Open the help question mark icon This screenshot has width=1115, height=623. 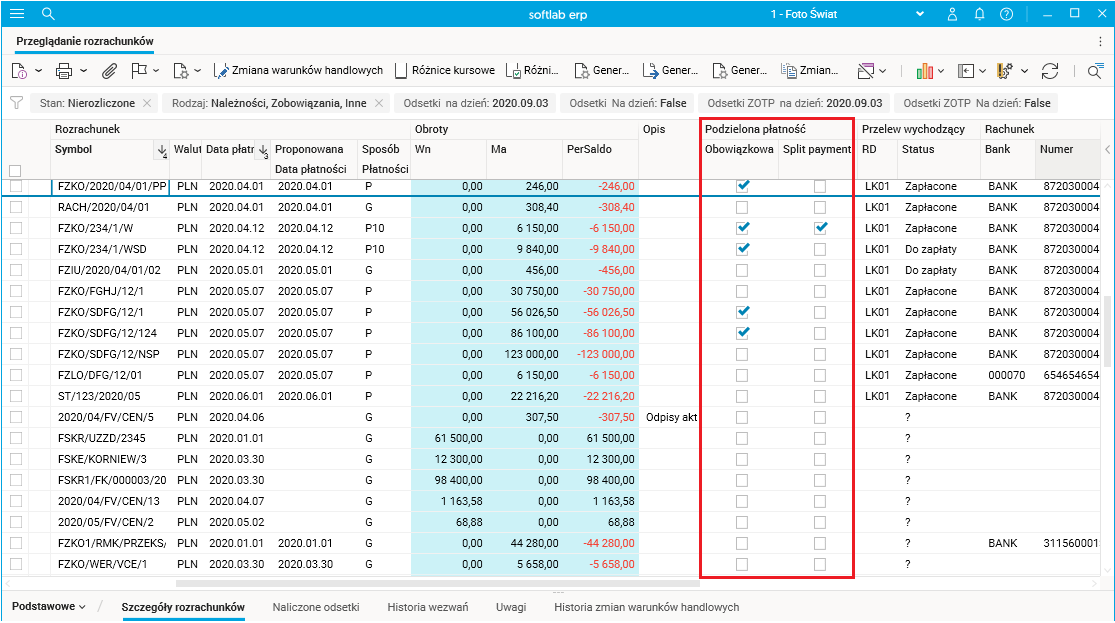pos(1006,14)
